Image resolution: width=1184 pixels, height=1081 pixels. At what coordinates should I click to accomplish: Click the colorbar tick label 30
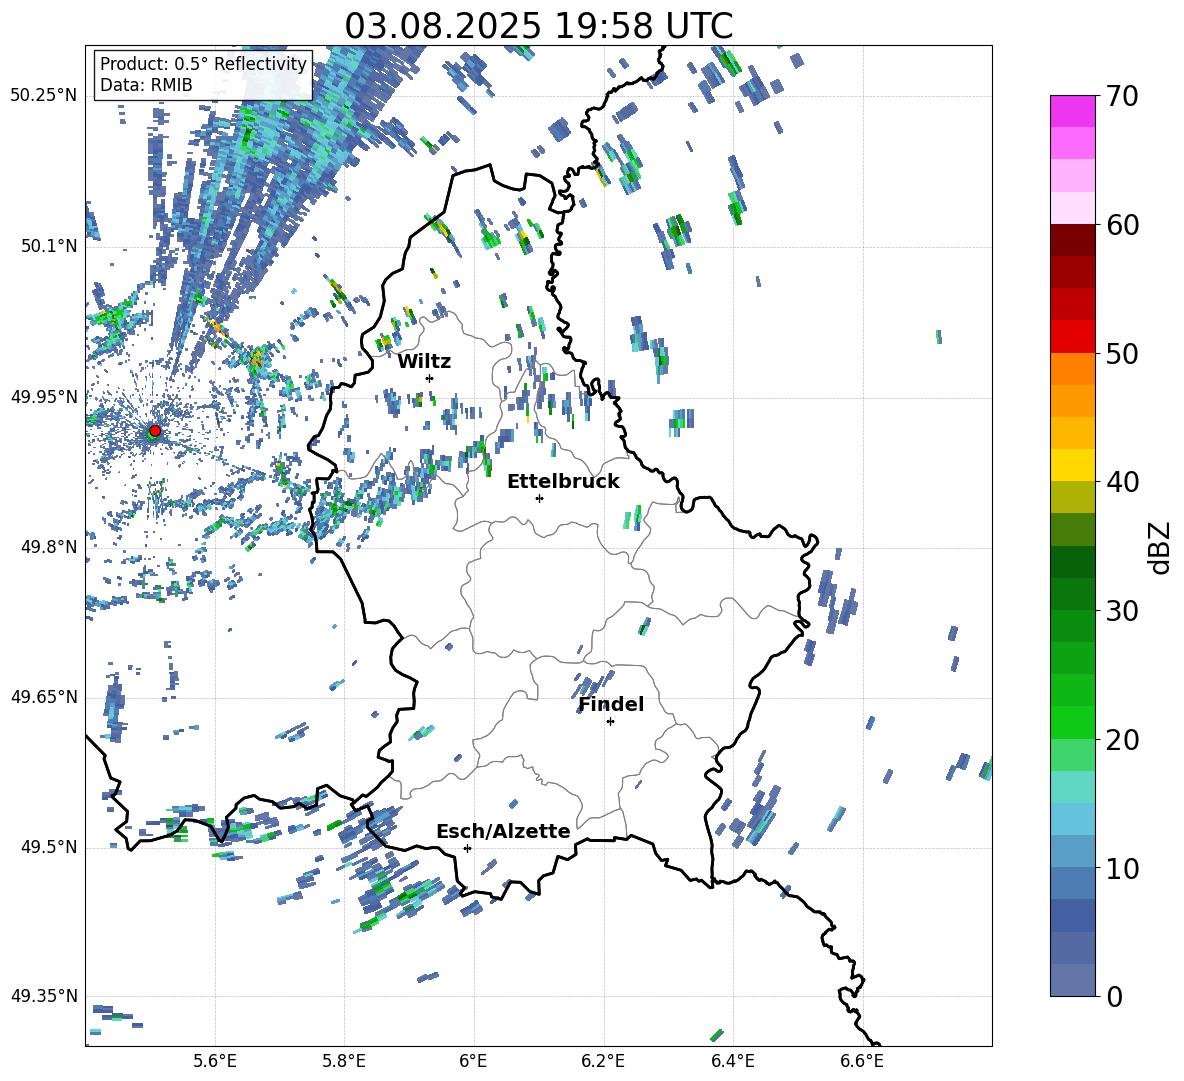click(x=1122, y=611)
